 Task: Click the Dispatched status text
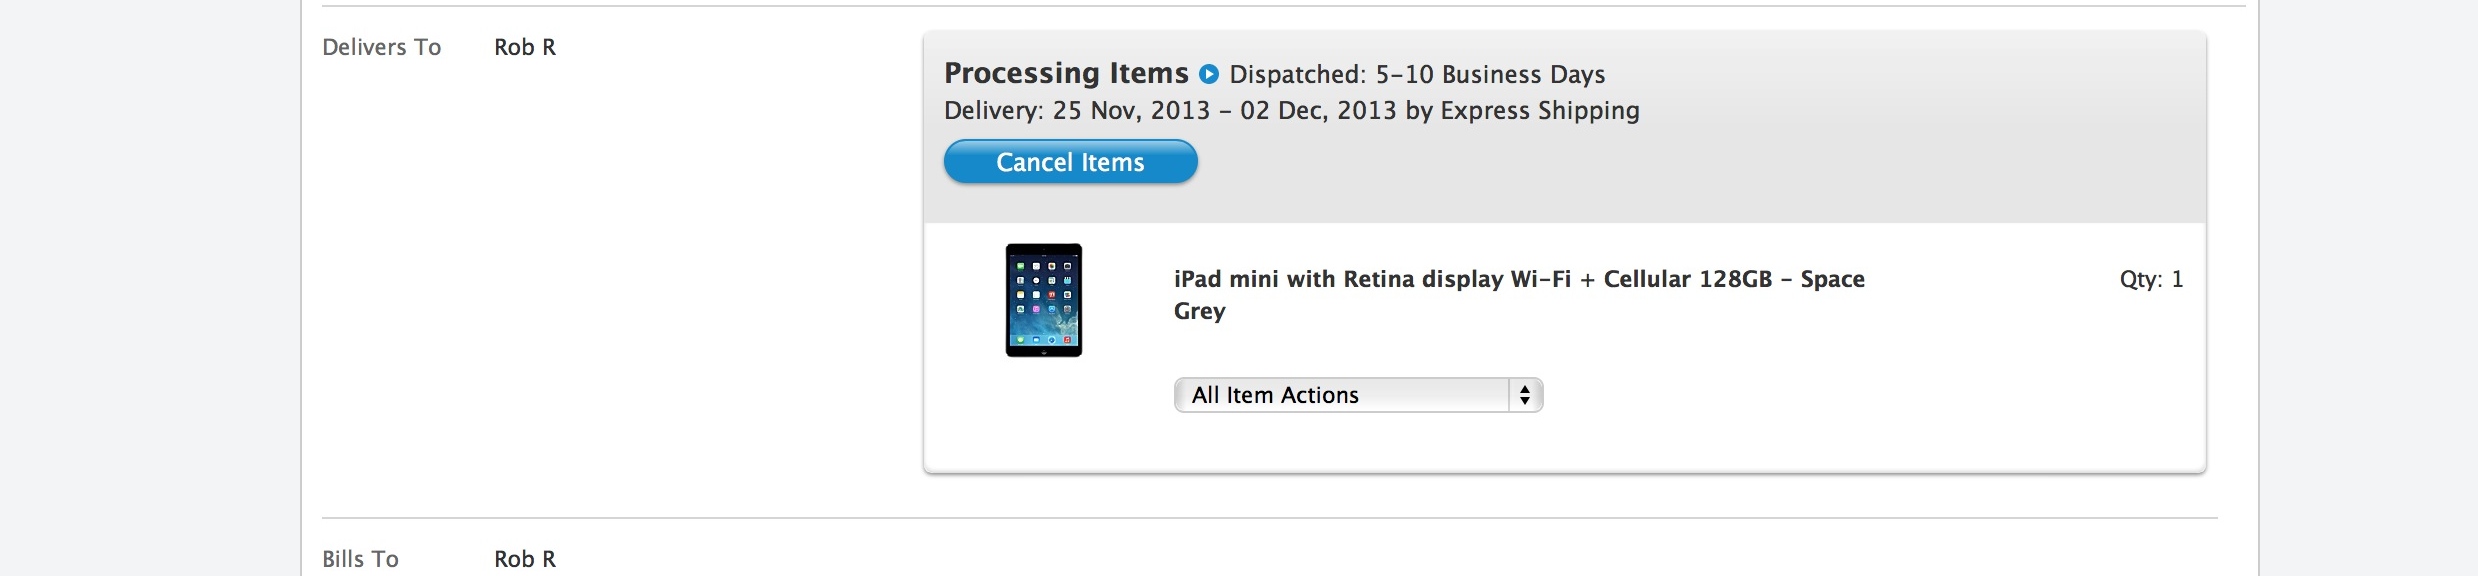coord(1296,75)
